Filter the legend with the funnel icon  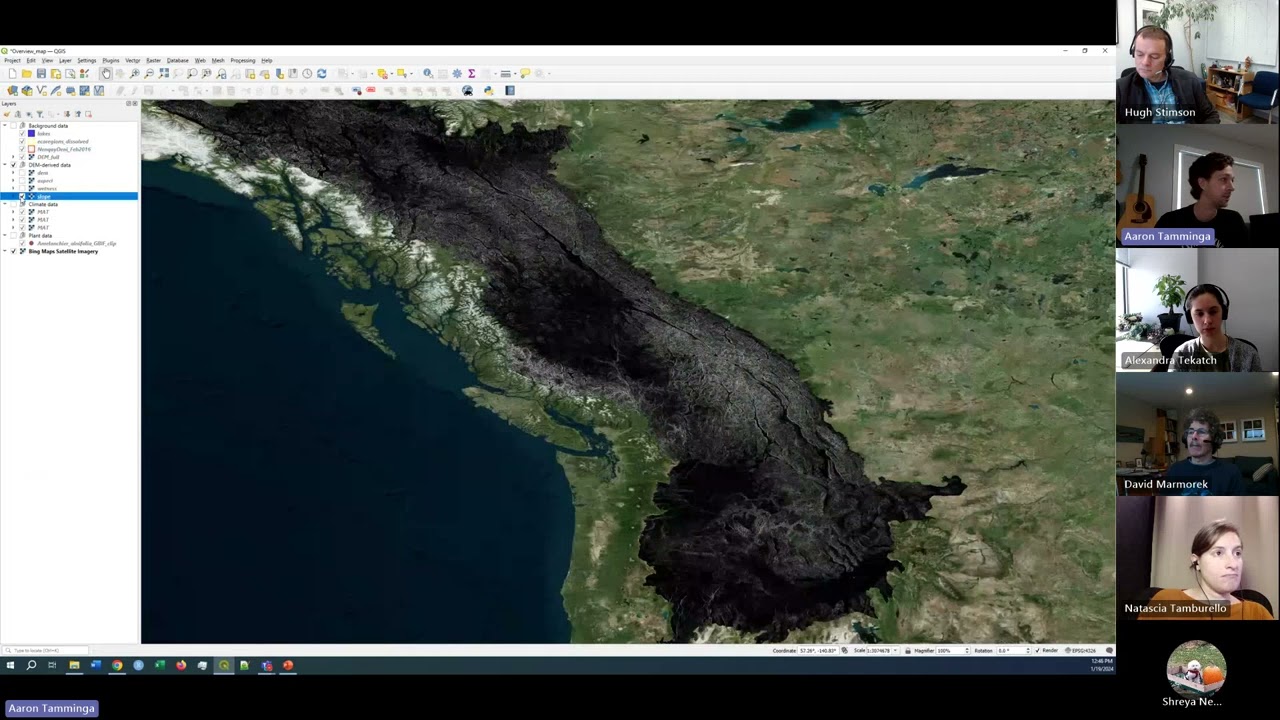point(40,114)
